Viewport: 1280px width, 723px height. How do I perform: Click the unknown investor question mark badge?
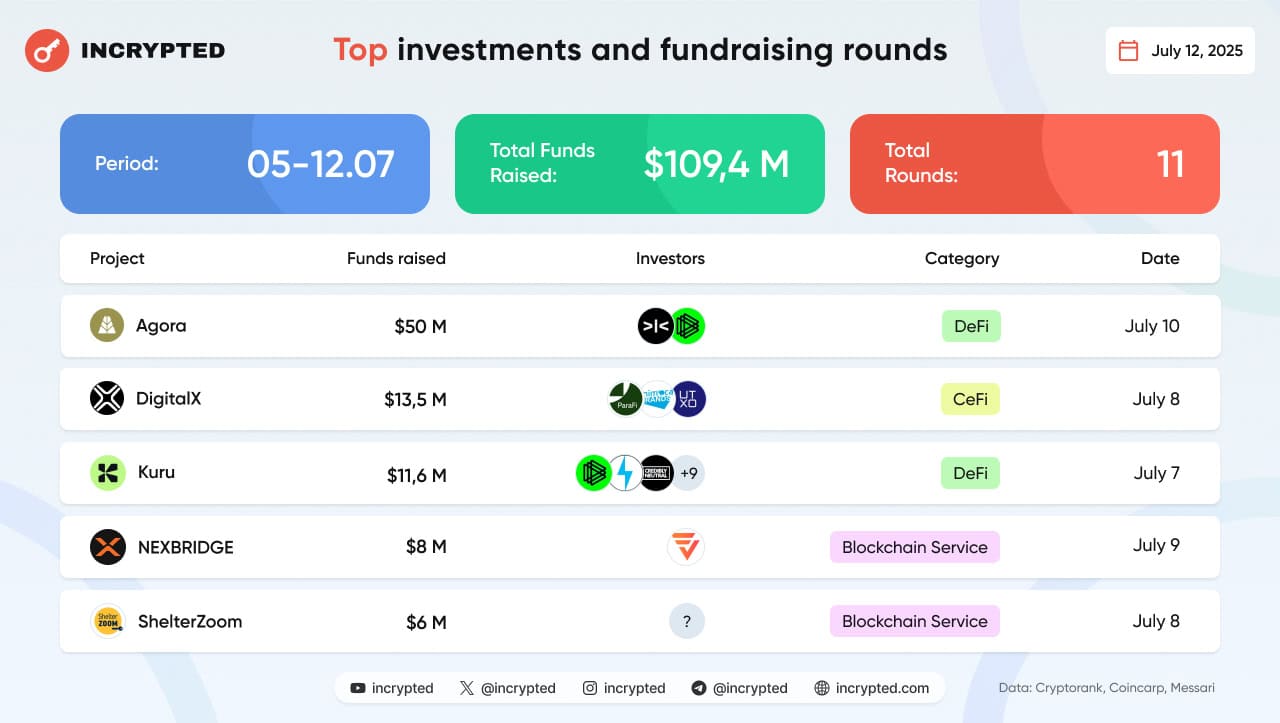pyautogui.click(x=687, y=621)
